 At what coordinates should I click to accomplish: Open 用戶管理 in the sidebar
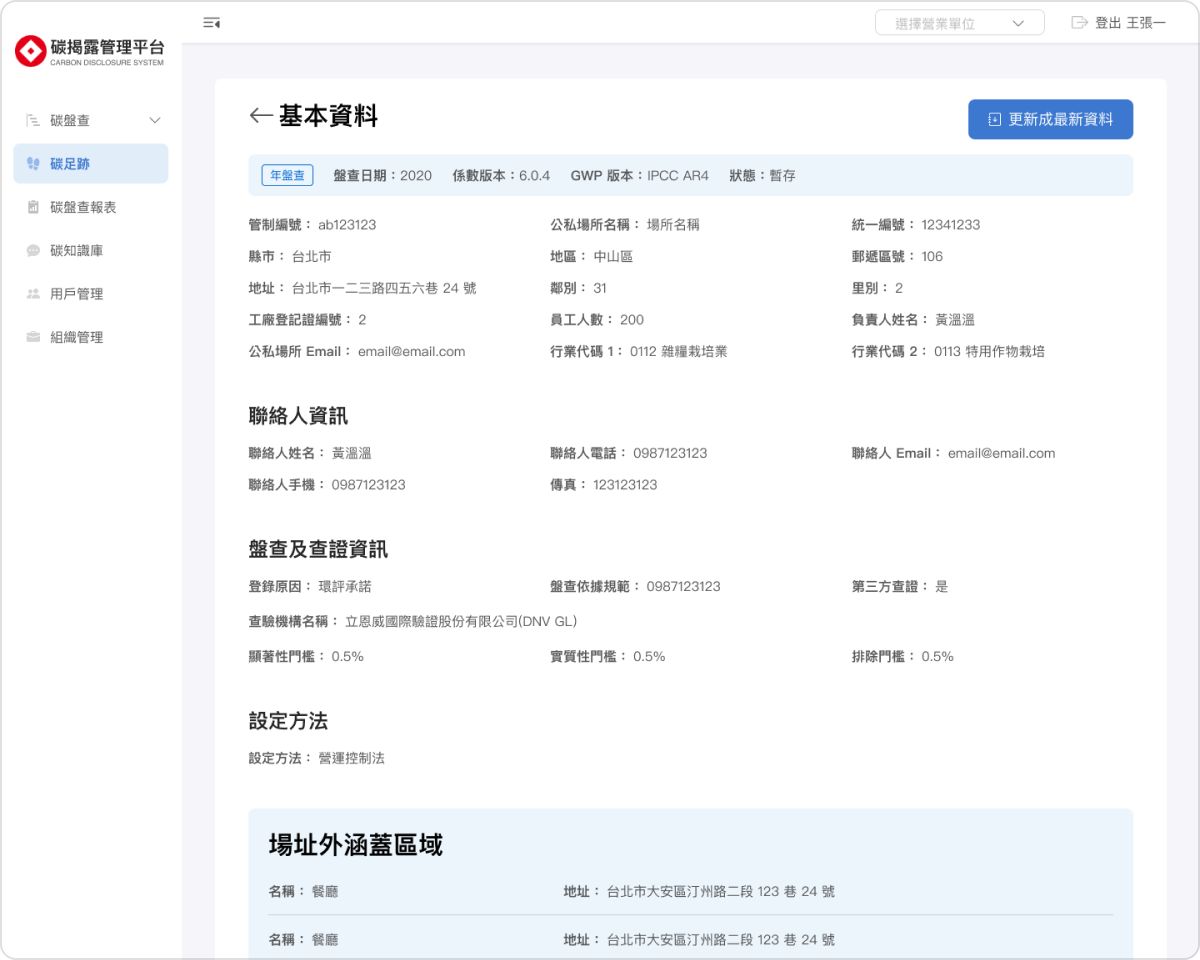coord(91,294)
